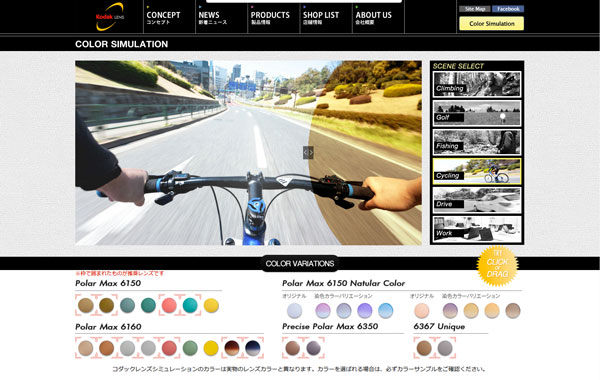The image size is (600, 380).
Task: Choose the light brown swatch in Polar Max 6150
Action: tap(86, 305)
